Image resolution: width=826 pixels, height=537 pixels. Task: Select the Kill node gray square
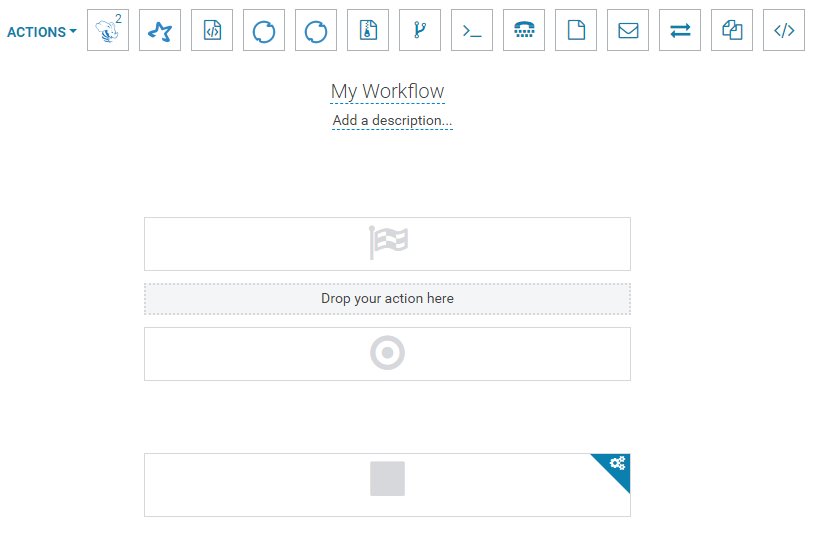tap(387, 479)
